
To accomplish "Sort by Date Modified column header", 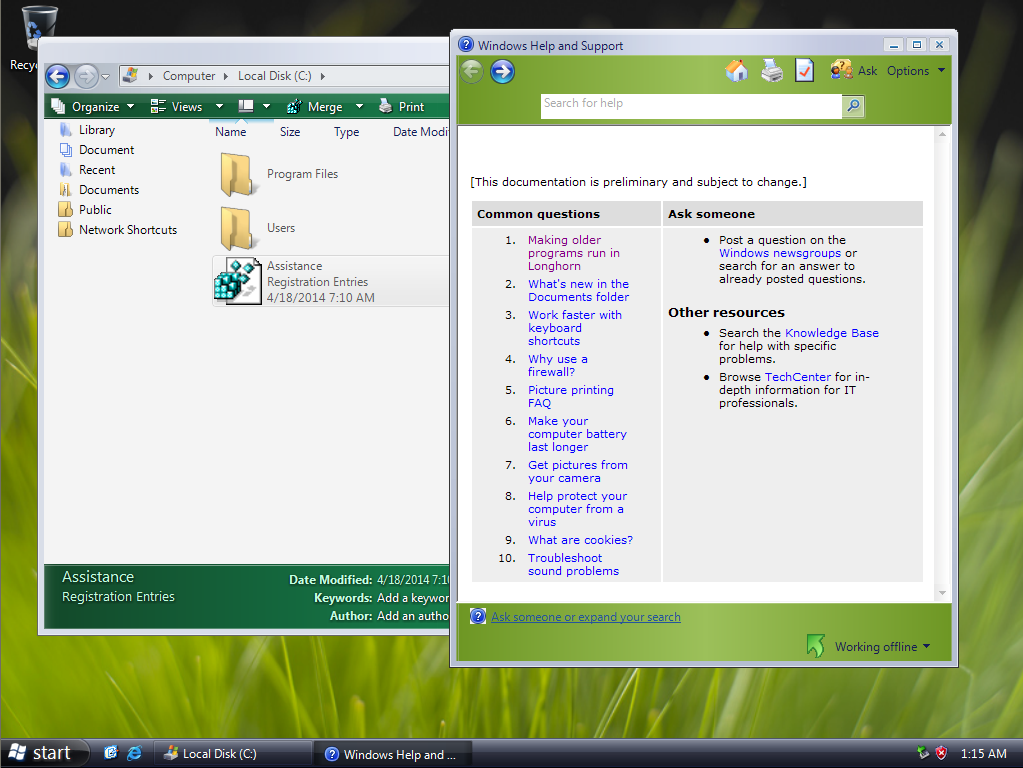I will point(421,132).
